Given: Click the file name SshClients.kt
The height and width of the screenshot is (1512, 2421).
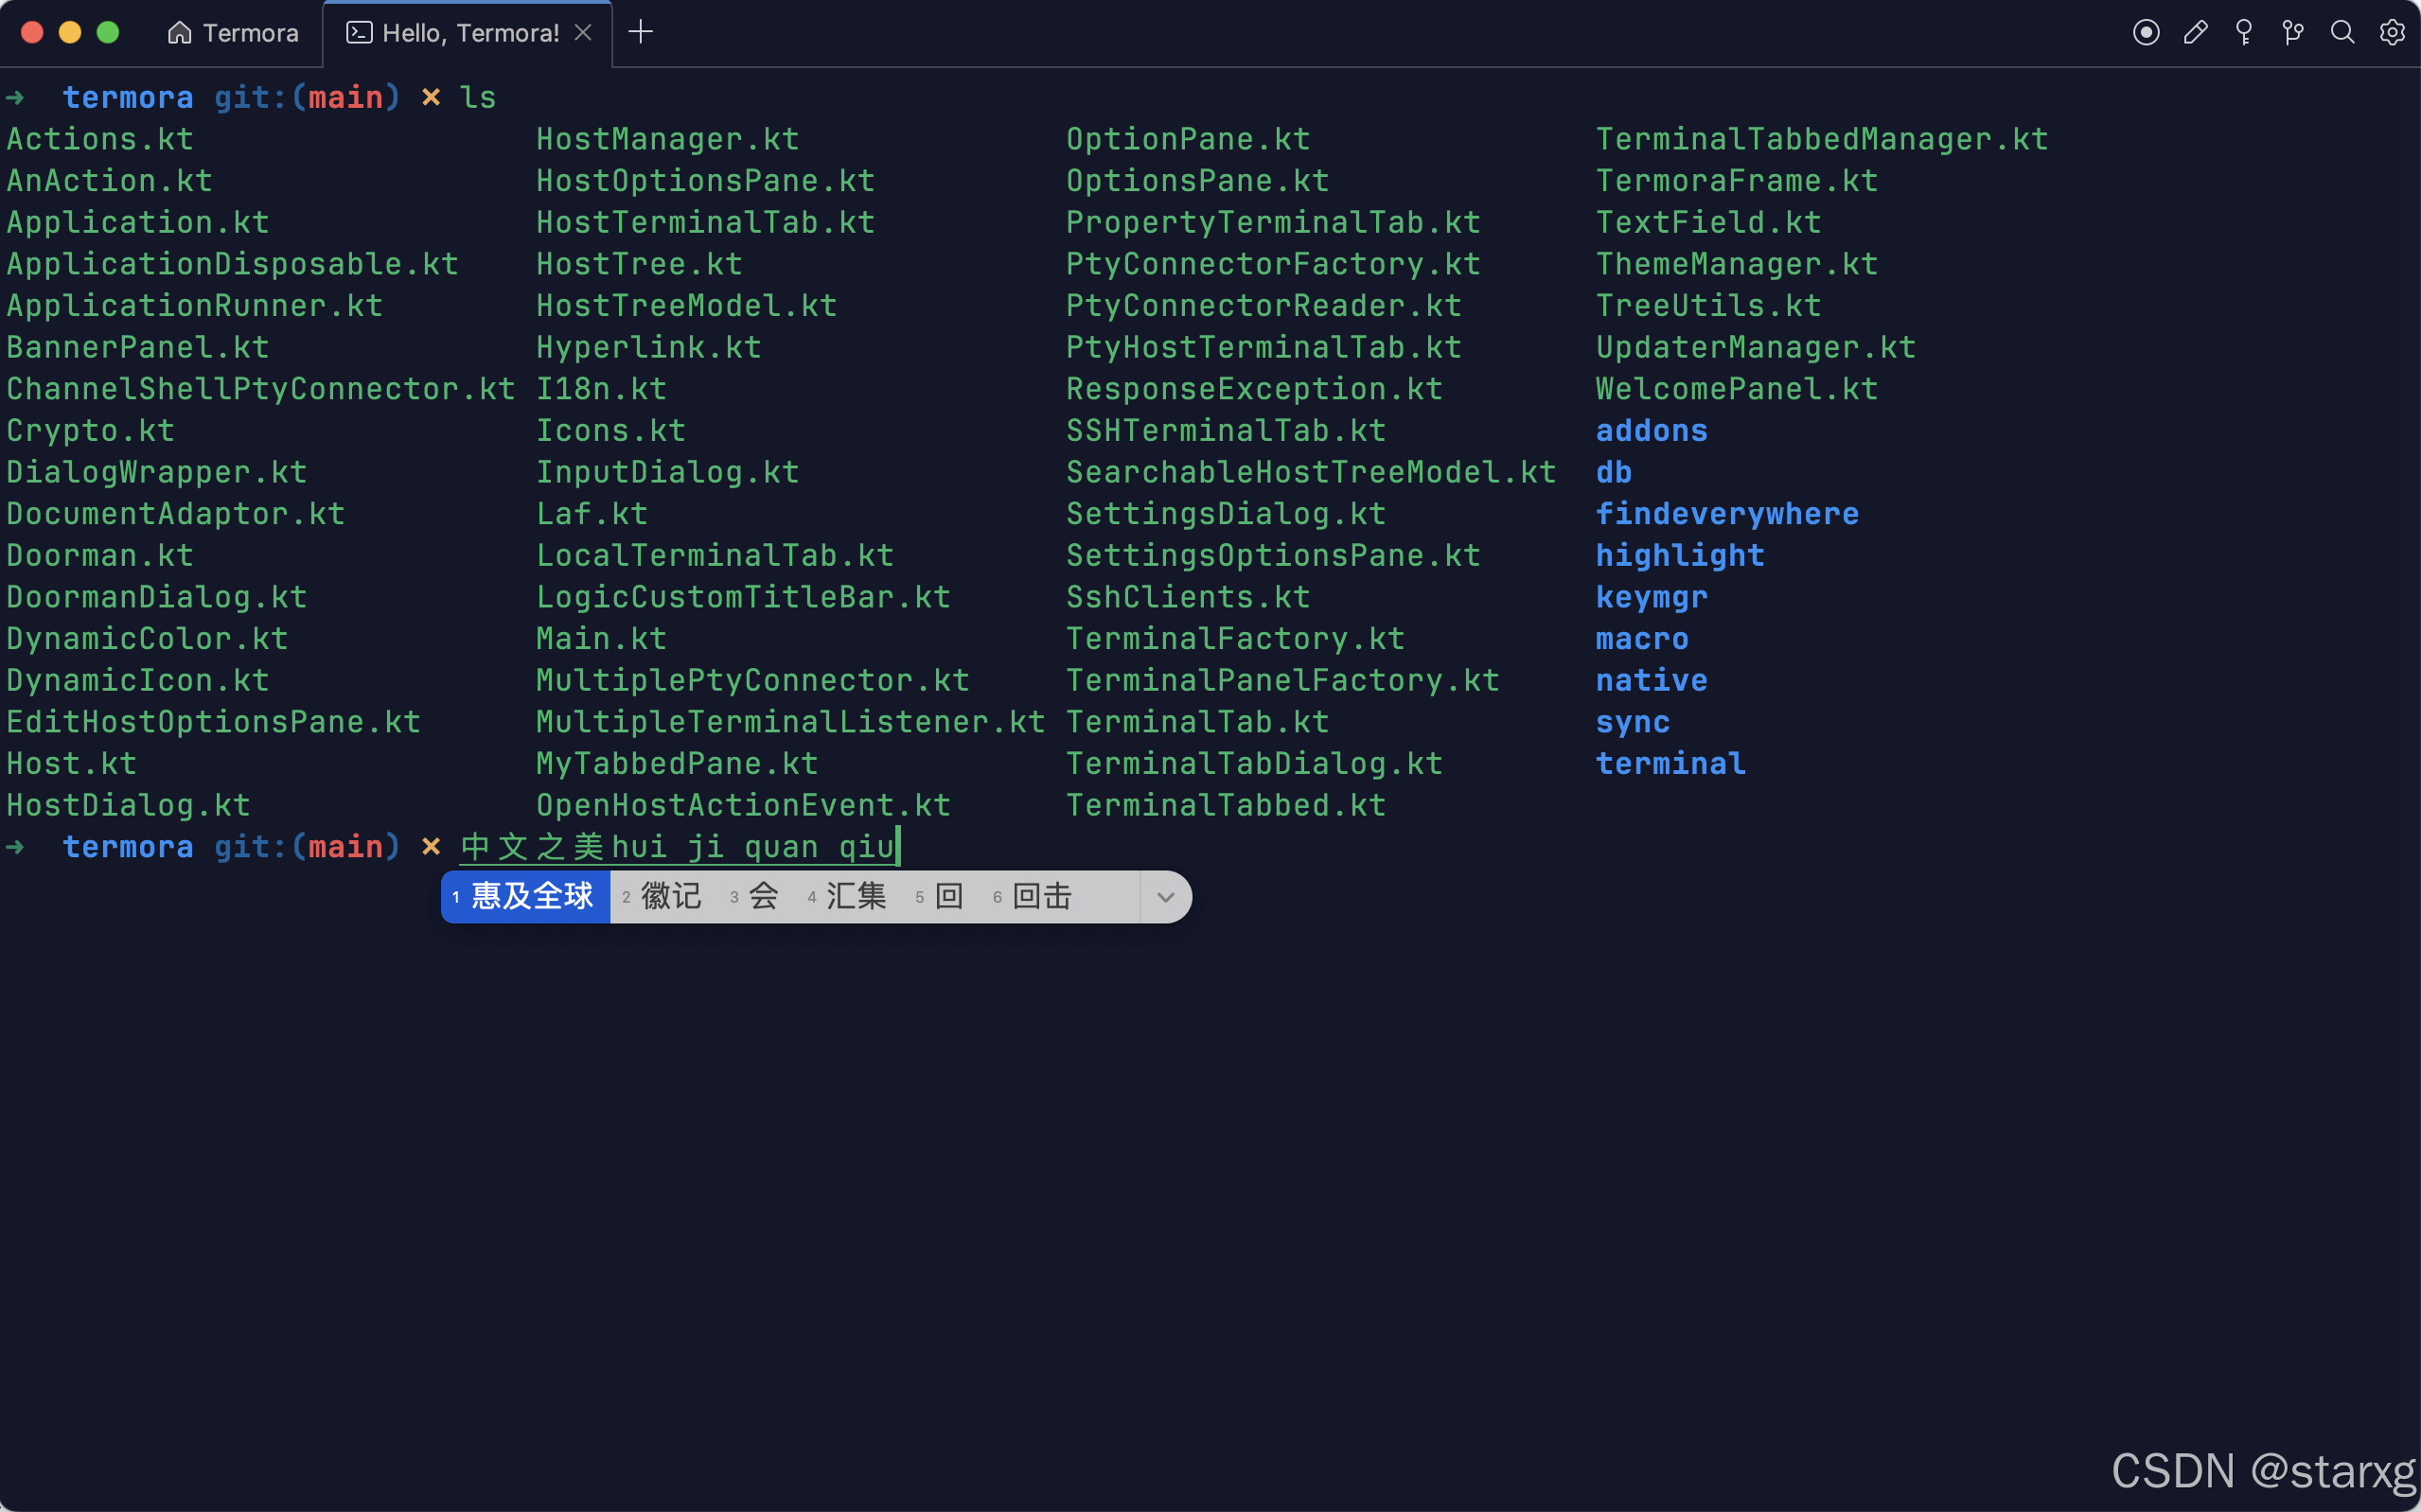Looking at the screenshot, I should [1189, 597].
